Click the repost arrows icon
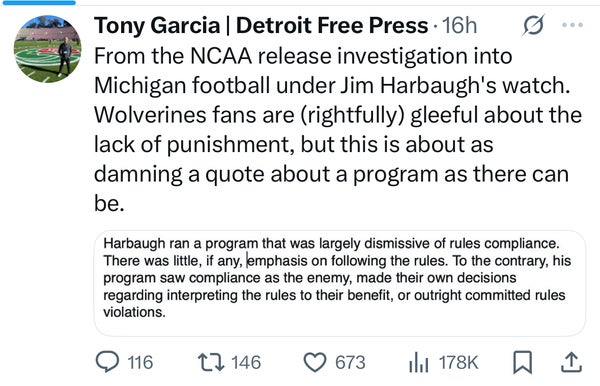600x386 pixels. (x=211, y=362)
